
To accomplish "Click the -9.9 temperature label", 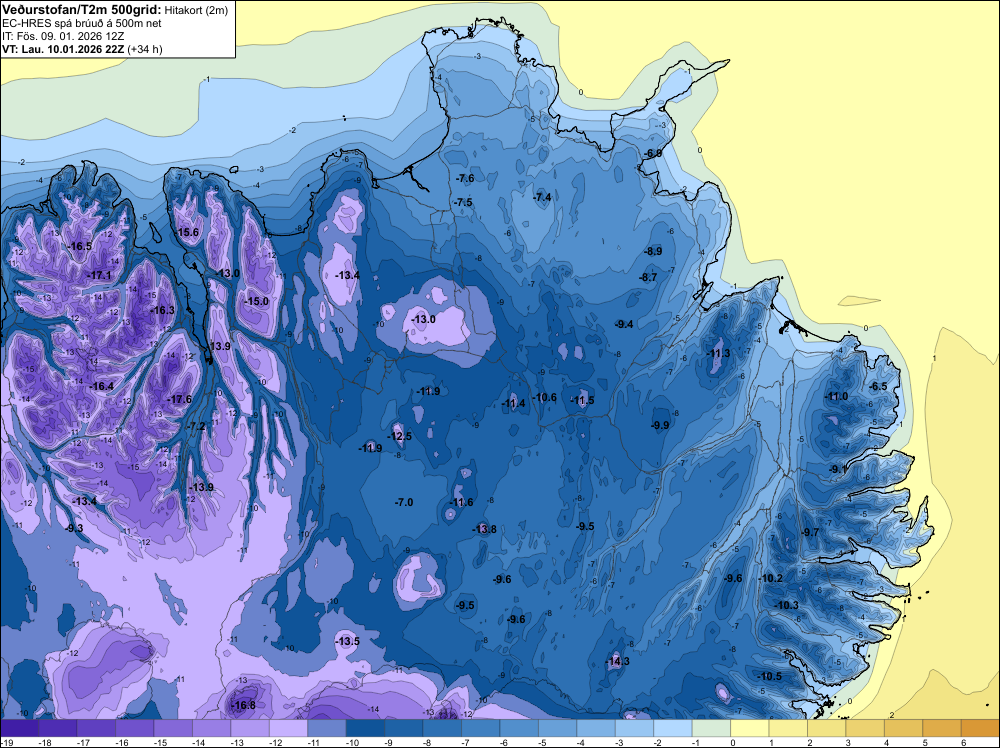I will click(x=660, y=425).
